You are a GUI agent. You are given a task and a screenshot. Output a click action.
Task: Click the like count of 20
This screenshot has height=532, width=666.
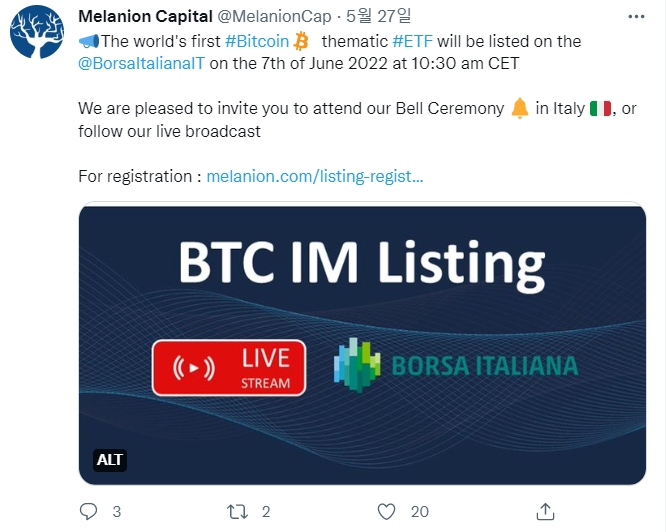click(x=419, y=511)
